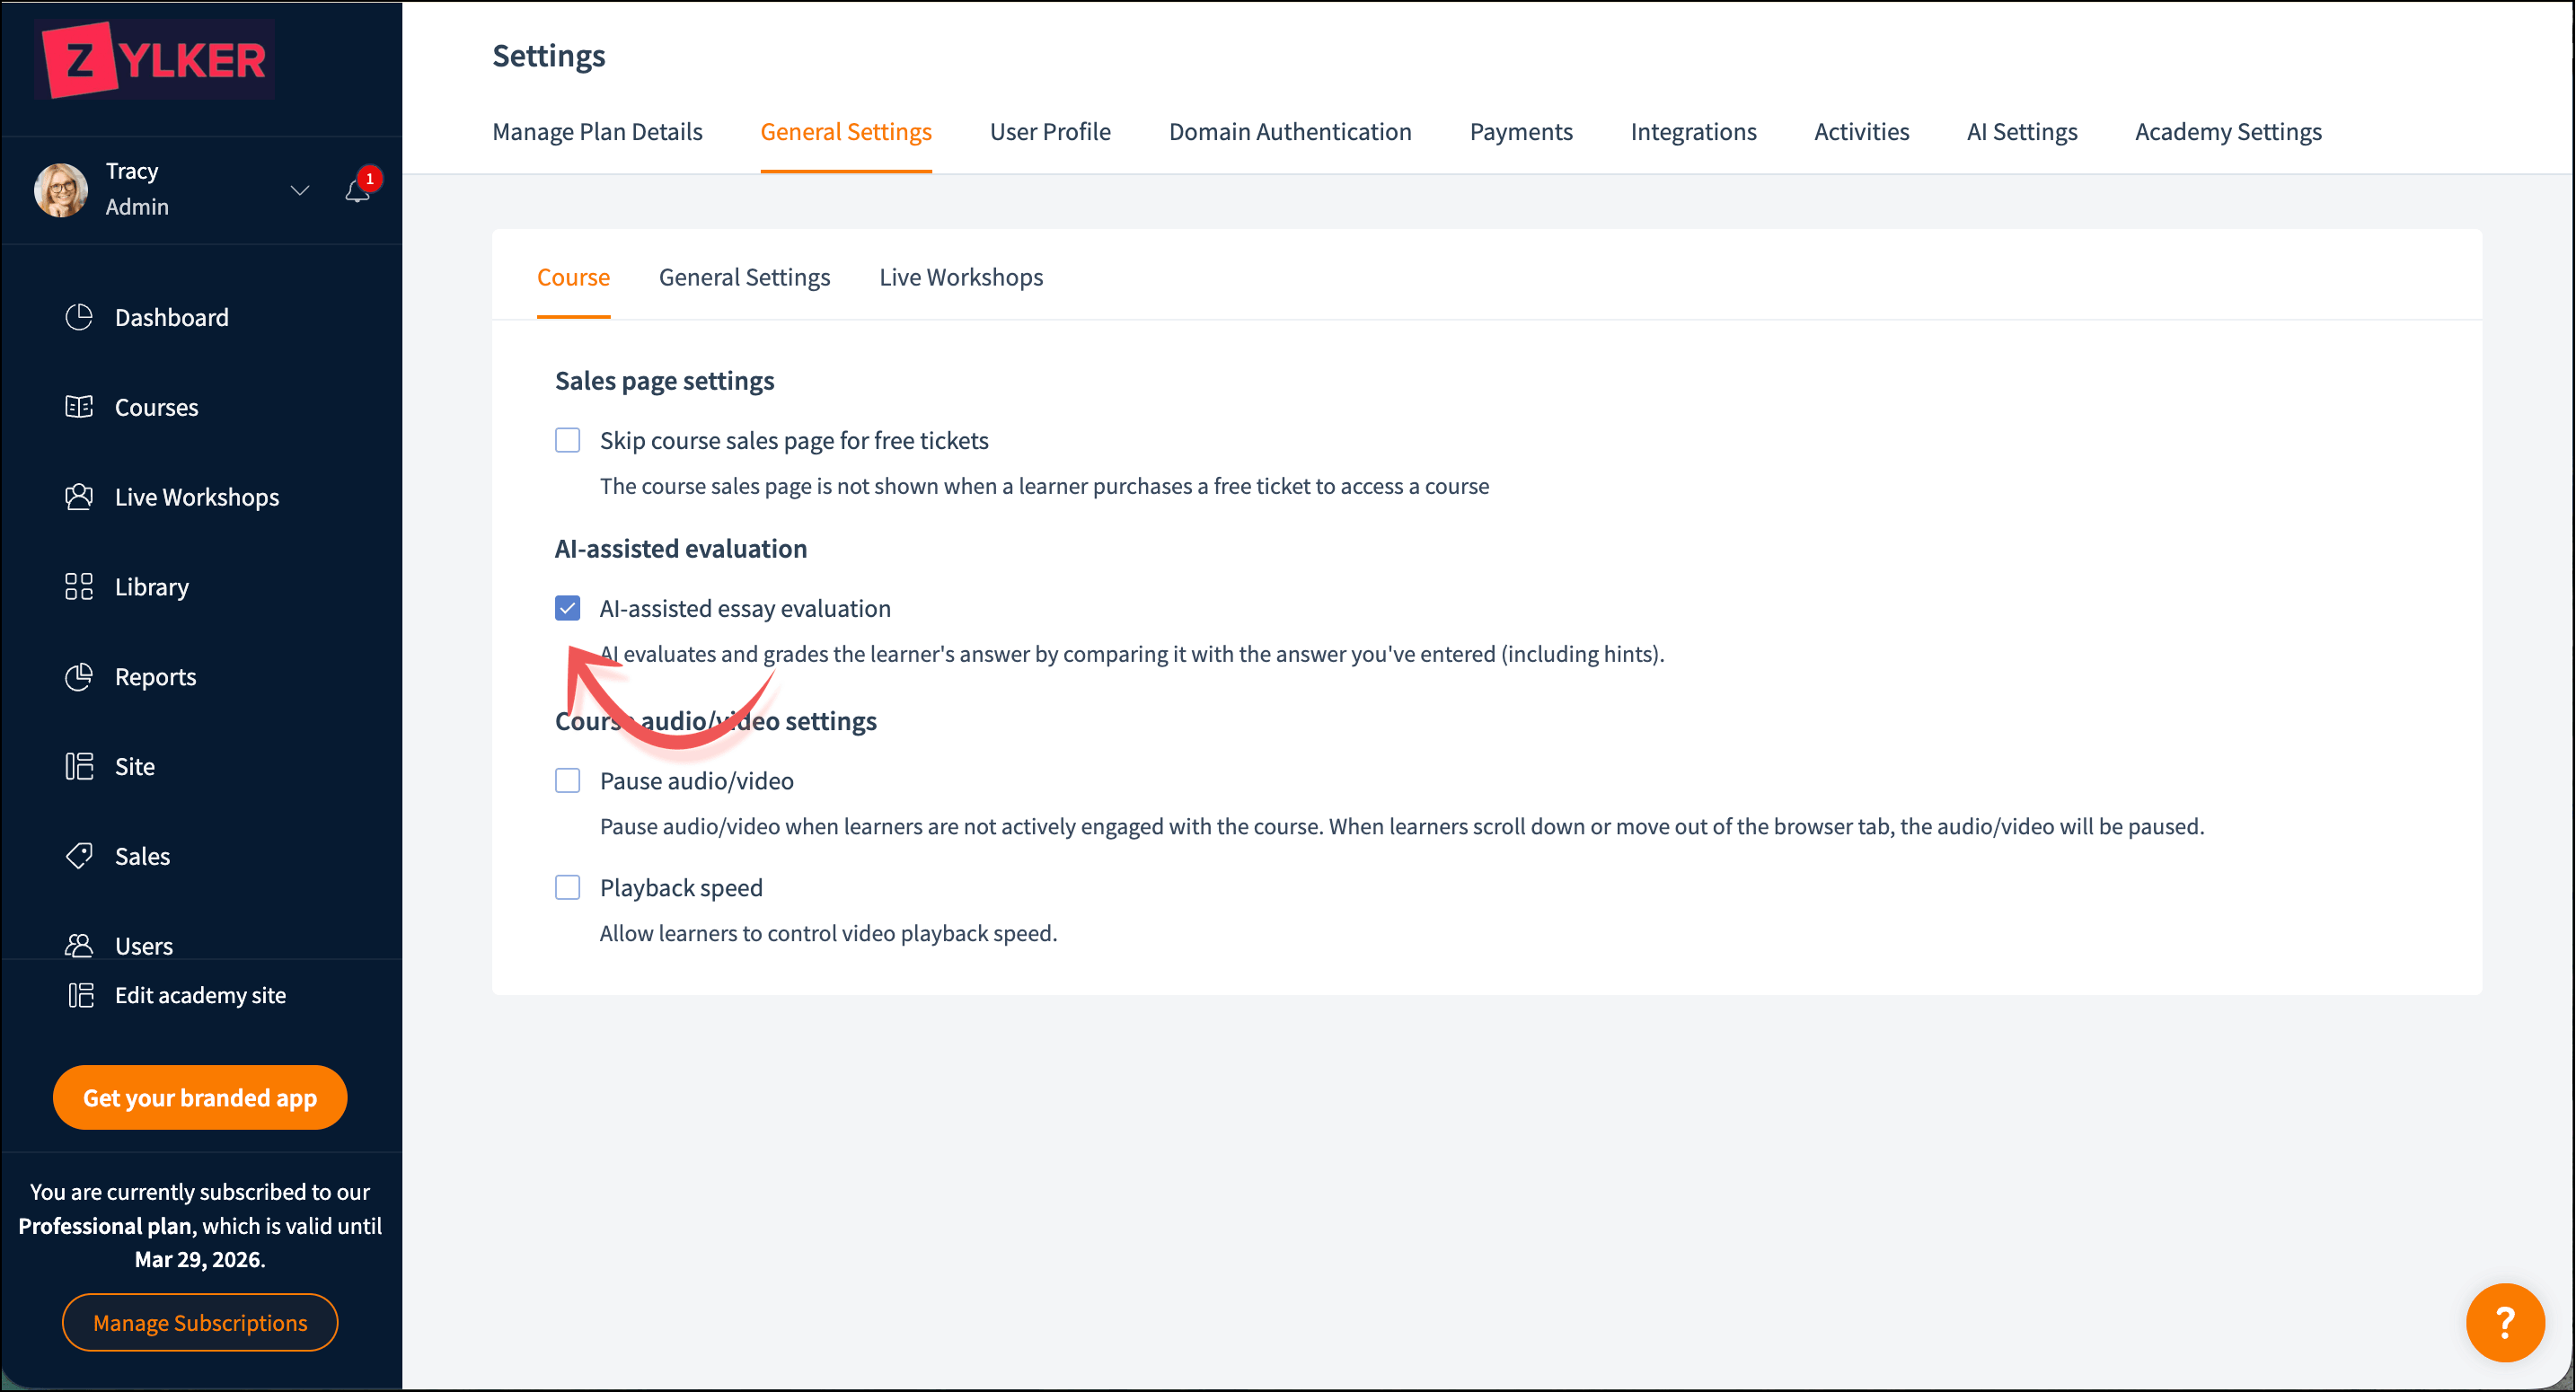Open the Sales tag icon
Screen dimensions: 2576x1392
click(79, 856)
